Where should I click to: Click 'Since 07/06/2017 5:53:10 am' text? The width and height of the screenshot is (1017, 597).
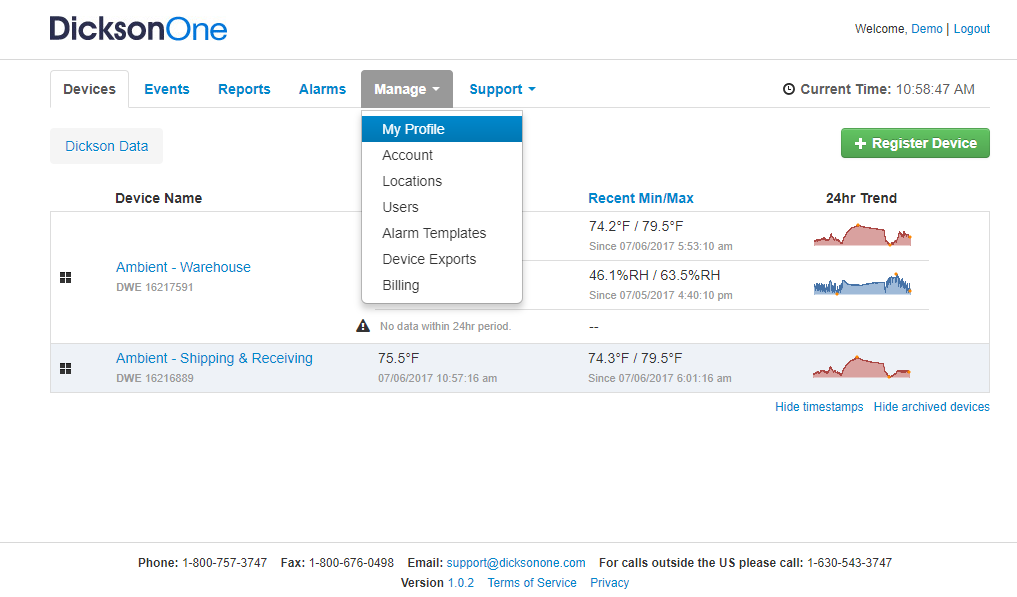pos(660,246)
